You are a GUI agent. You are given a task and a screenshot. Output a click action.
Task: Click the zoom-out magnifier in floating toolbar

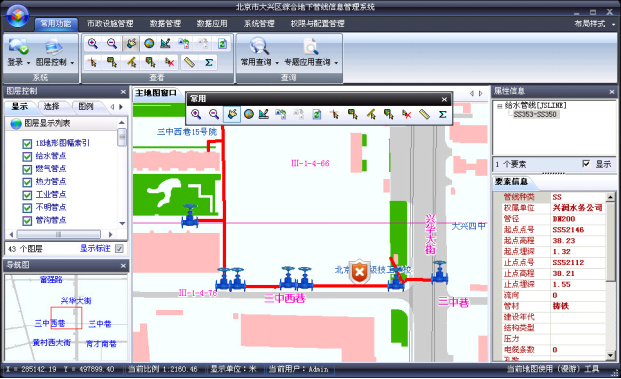click(x=214, y=114)
